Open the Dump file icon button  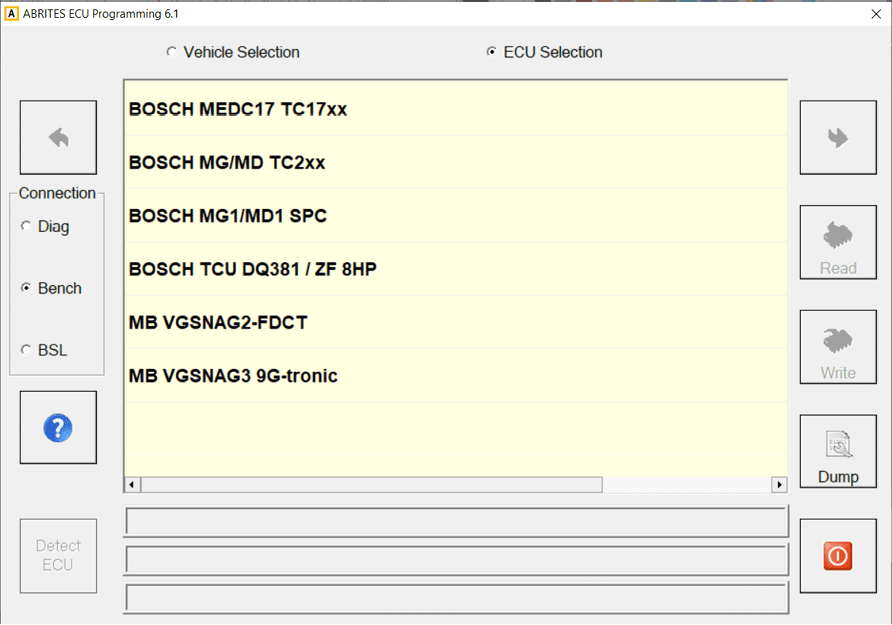[x=838, y=452]
